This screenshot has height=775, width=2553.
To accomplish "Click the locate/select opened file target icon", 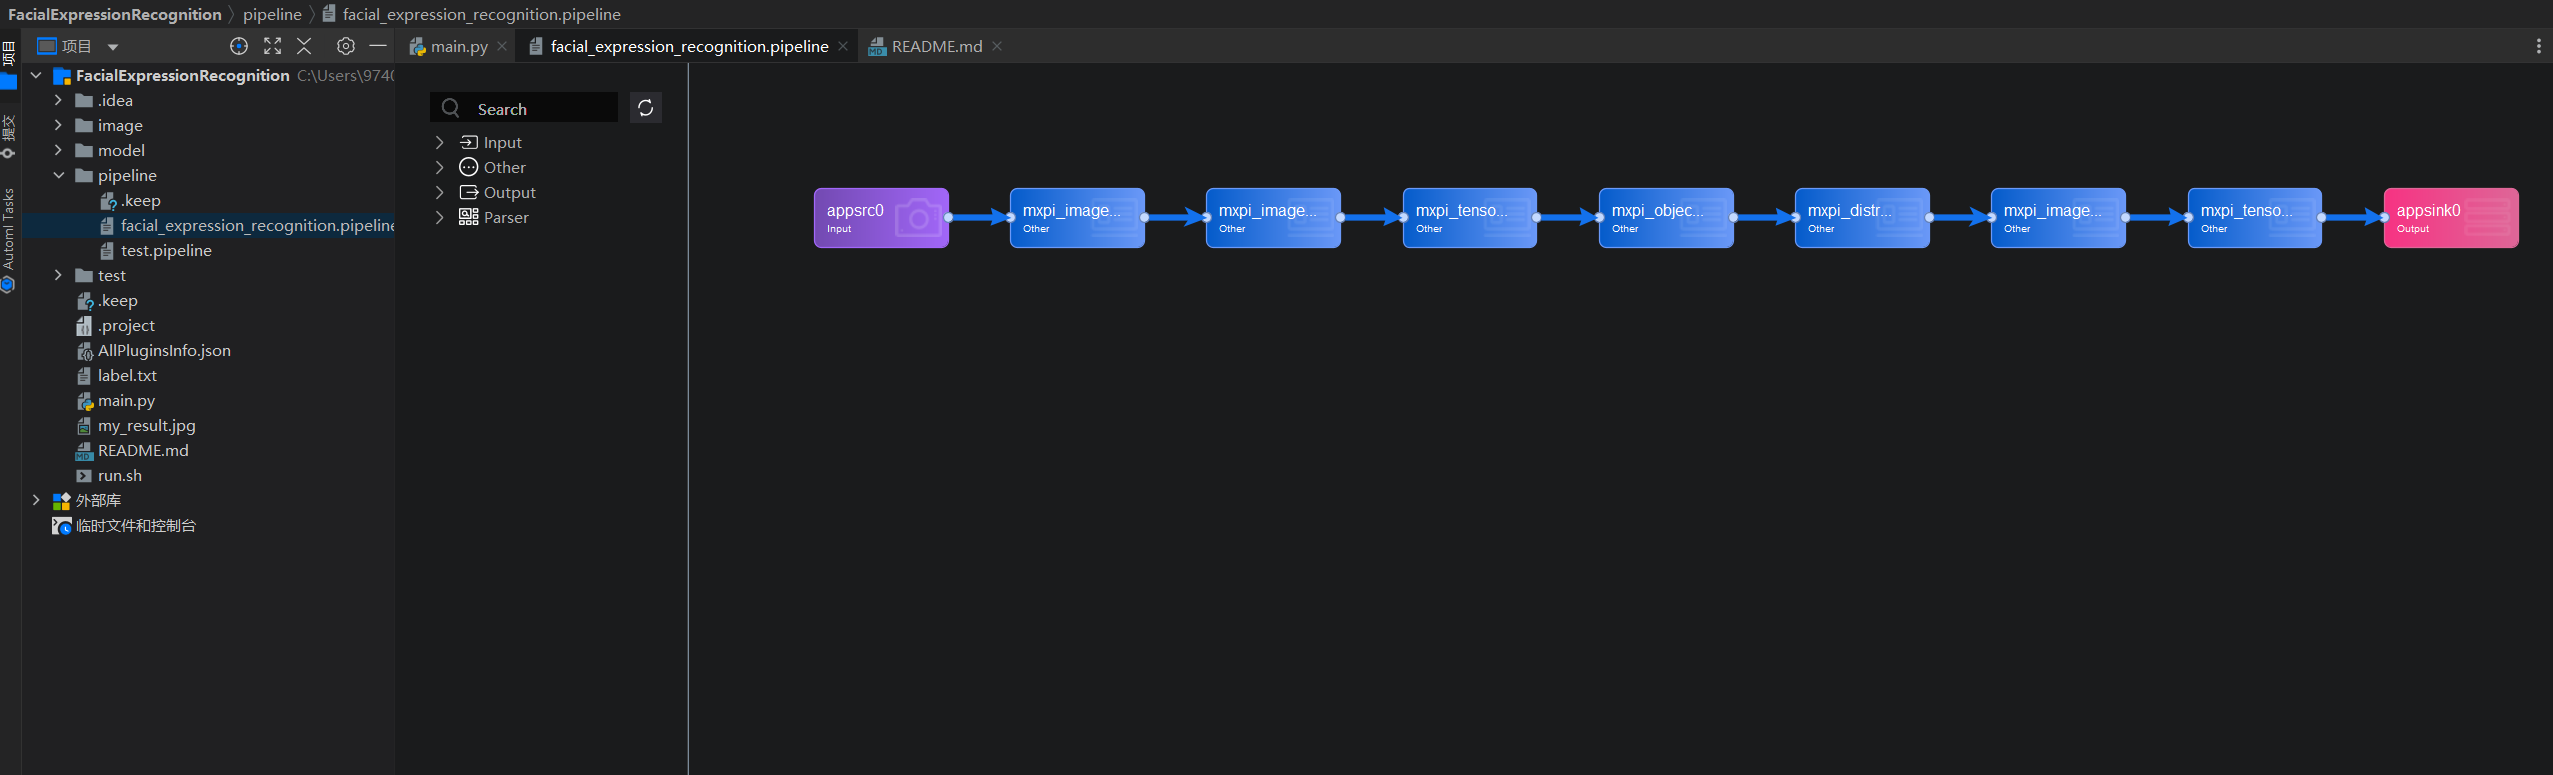I will pyautogui.click(x=238, y=46).
